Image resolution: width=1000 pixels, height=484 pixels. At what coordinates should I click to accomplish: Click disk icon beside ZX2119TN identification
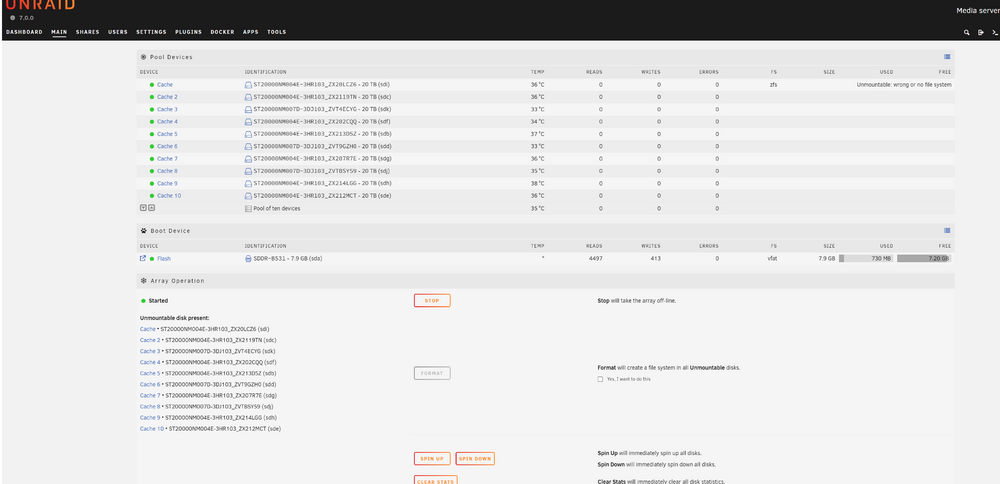[249, 97]
